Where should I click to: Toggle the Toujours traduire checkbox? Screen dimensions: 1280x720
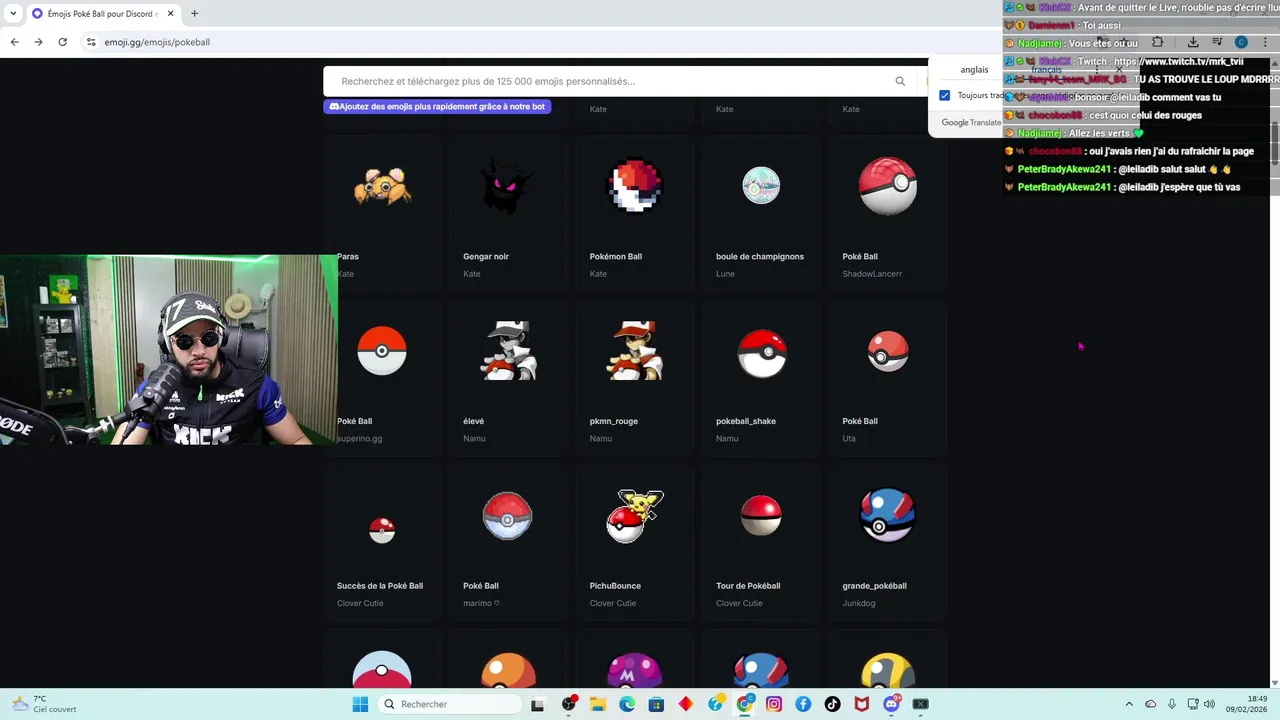(x=944, y=95)
